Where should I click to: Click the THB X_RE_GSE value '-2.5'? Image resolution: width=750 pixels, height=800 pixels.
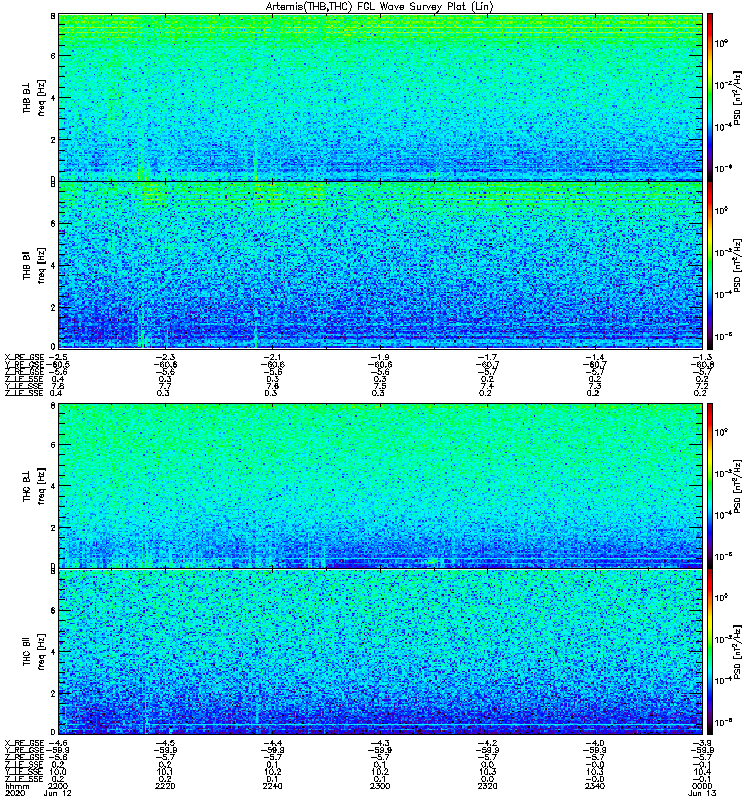(58, 357)
